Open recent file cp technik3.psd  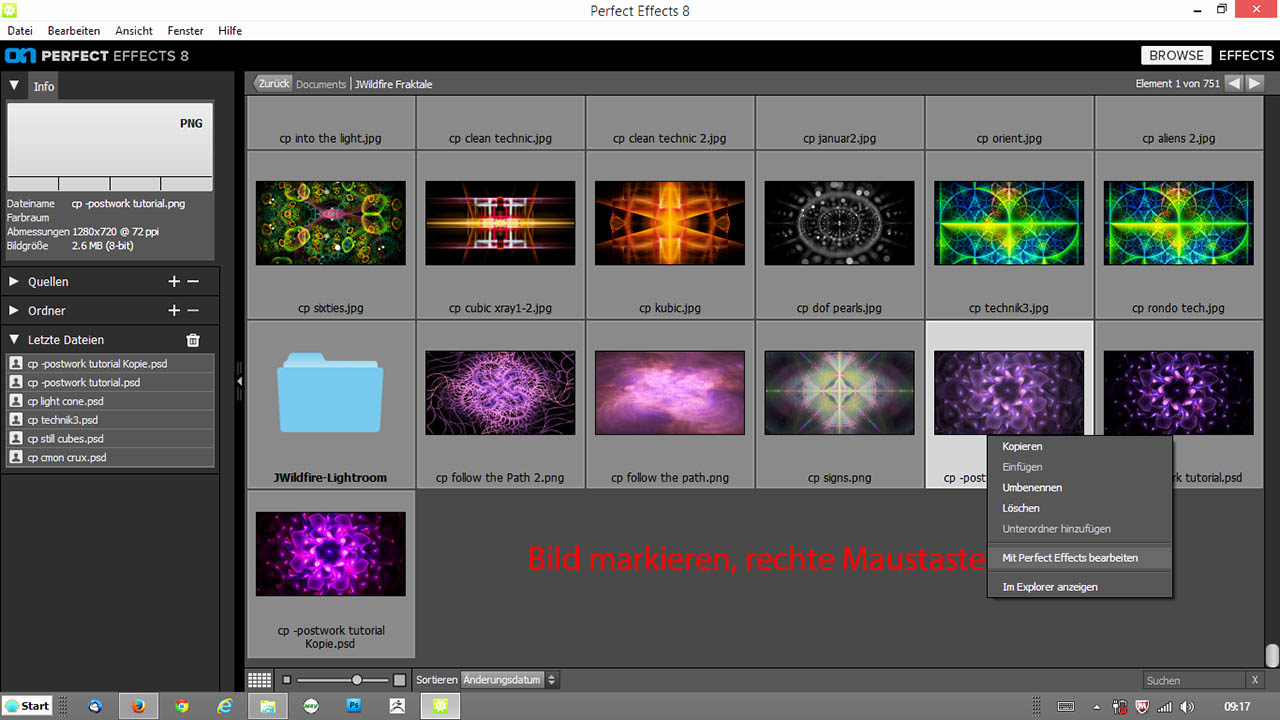(110, 420)
